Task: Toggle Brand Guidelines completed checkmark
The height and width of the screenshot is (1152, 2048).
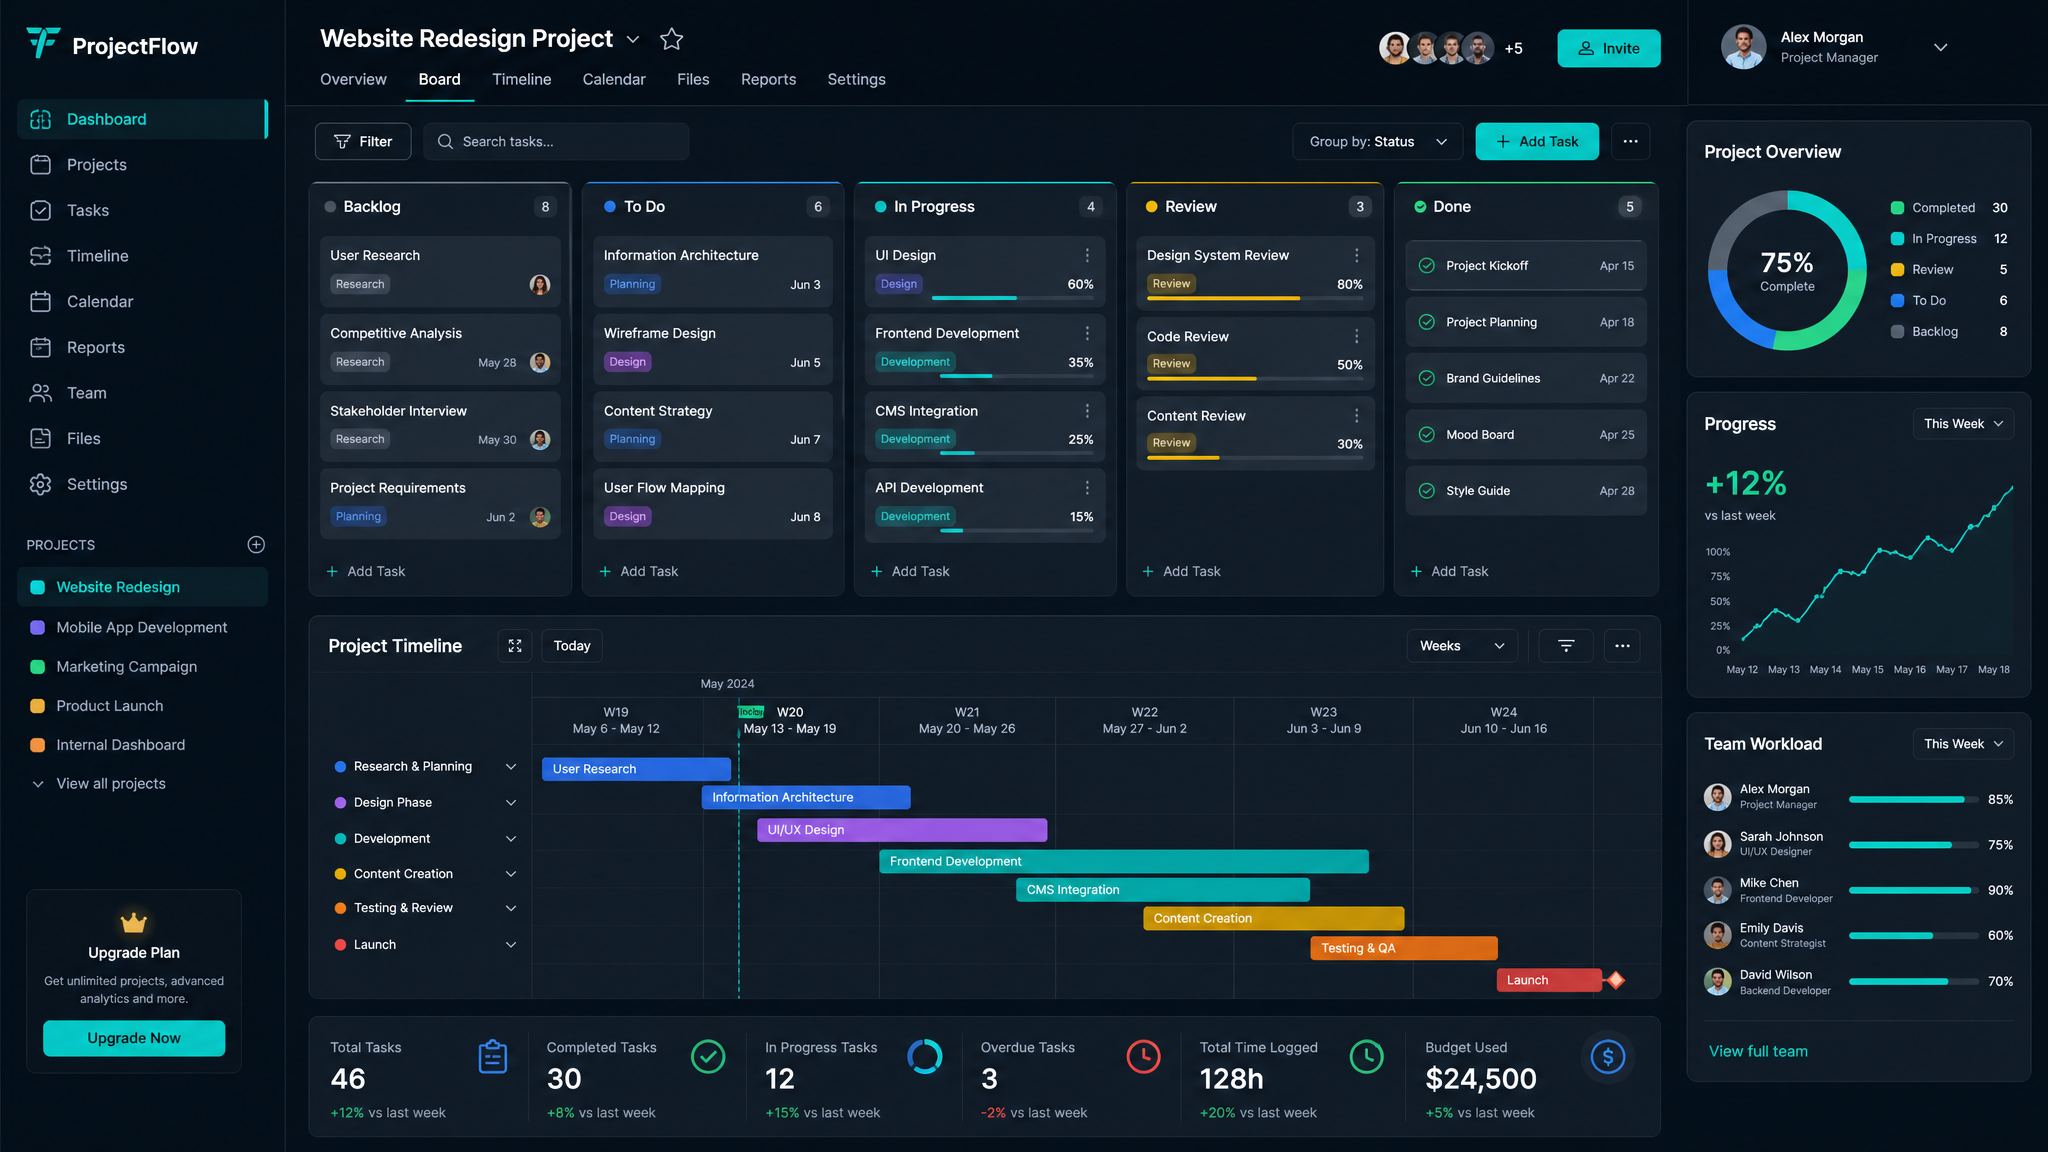Action: coord(1427,378)
